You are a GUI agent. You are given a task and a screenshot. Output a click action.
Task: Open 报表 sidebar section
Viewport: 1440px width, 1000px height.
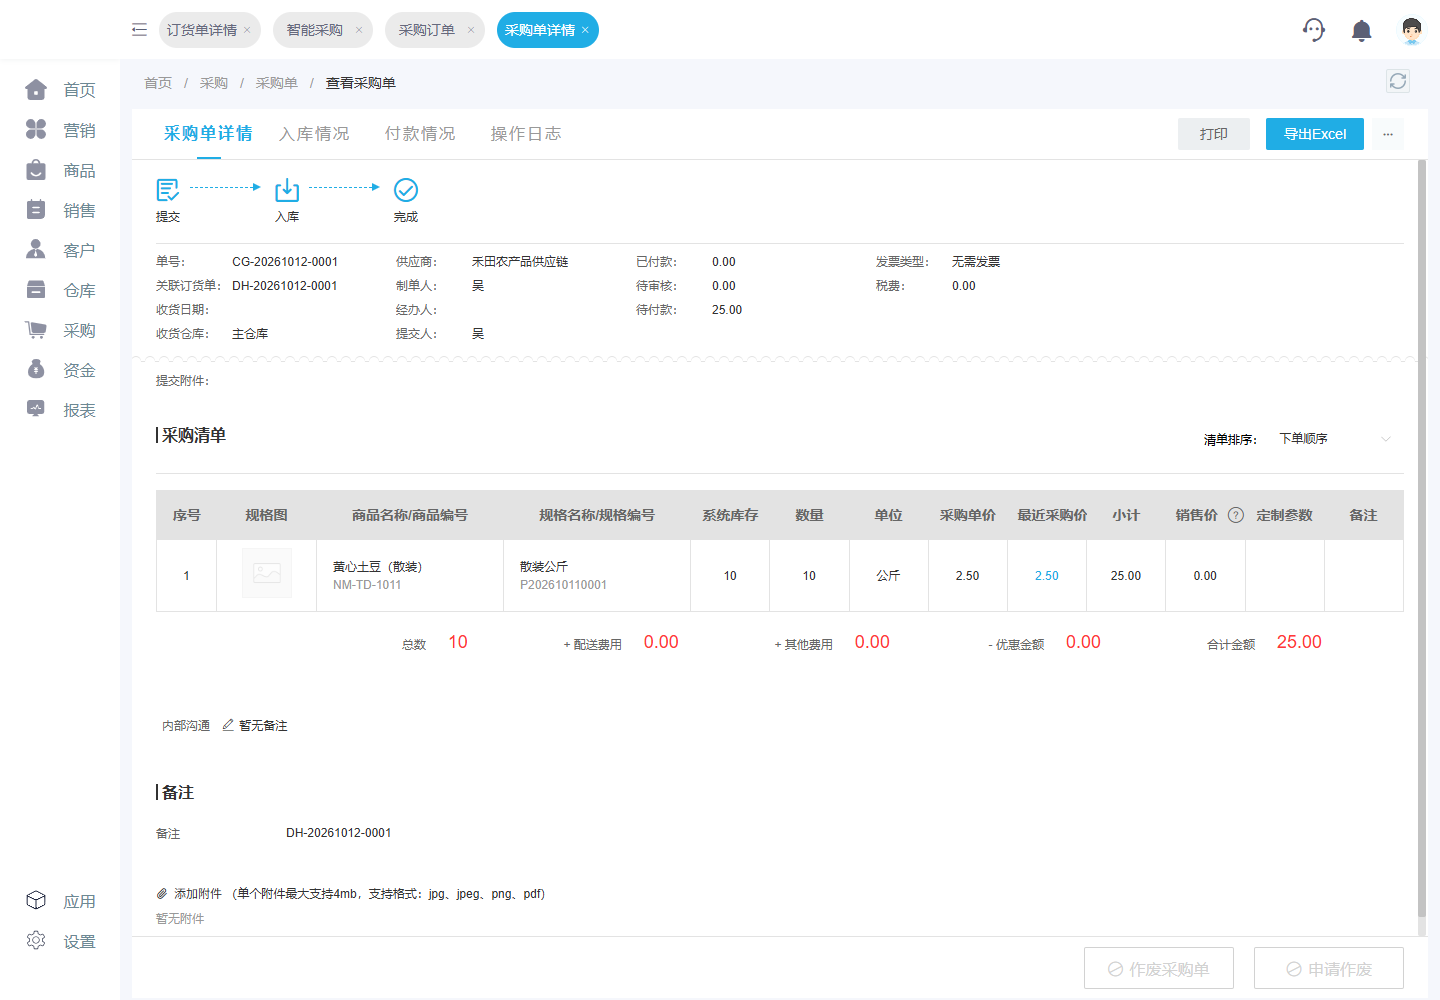(60, 410)
